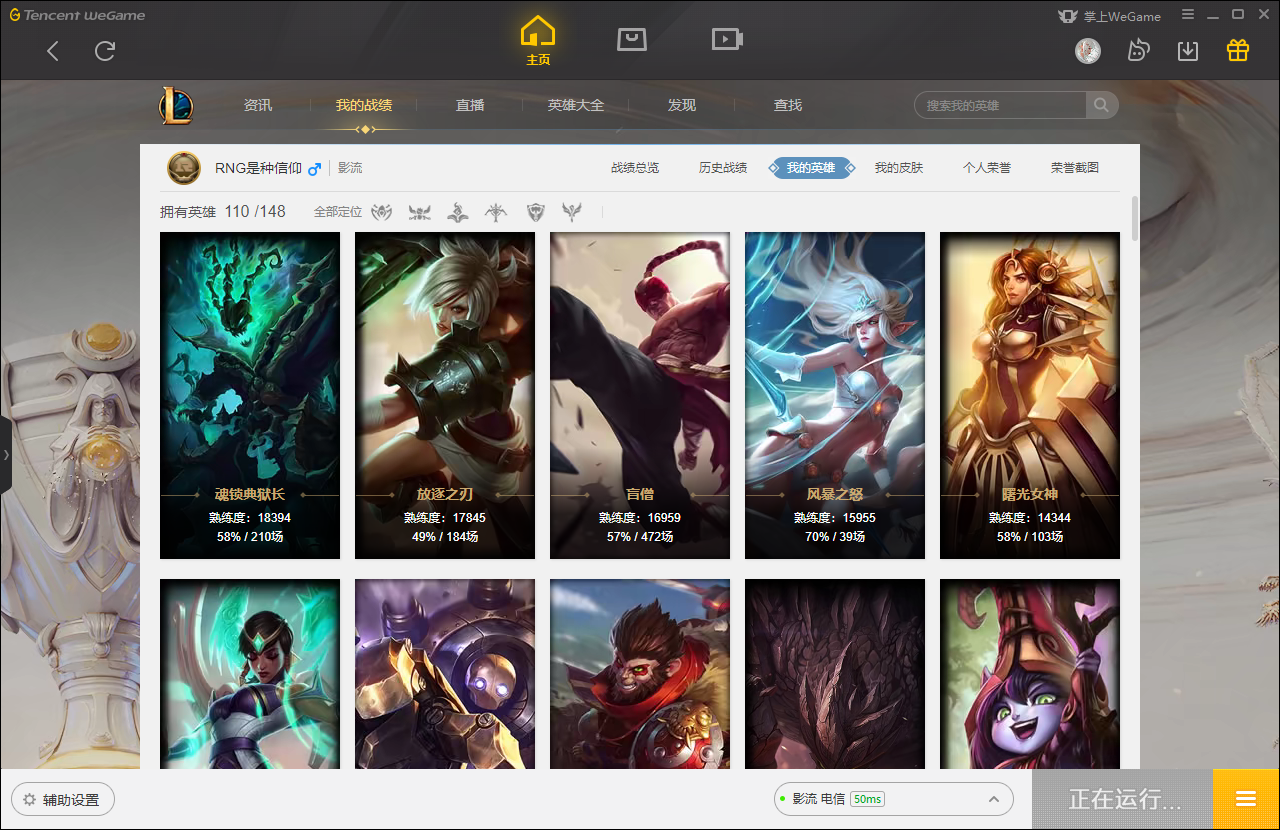Click the summoner name RNG是种信仰
The width and height of the screenshot is (1280, 830).
coord(258,168)
